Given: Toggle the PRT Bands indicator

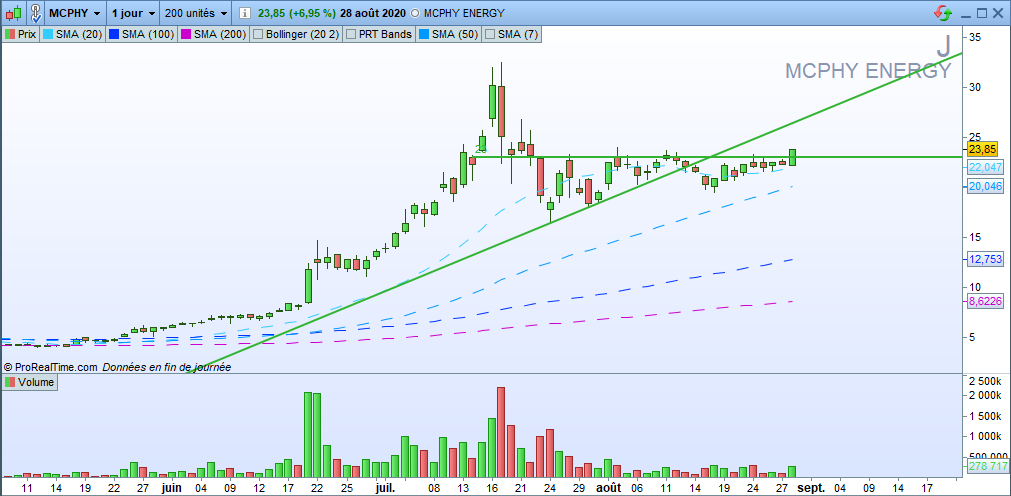Looking at the screenshot, I should 380,34.
